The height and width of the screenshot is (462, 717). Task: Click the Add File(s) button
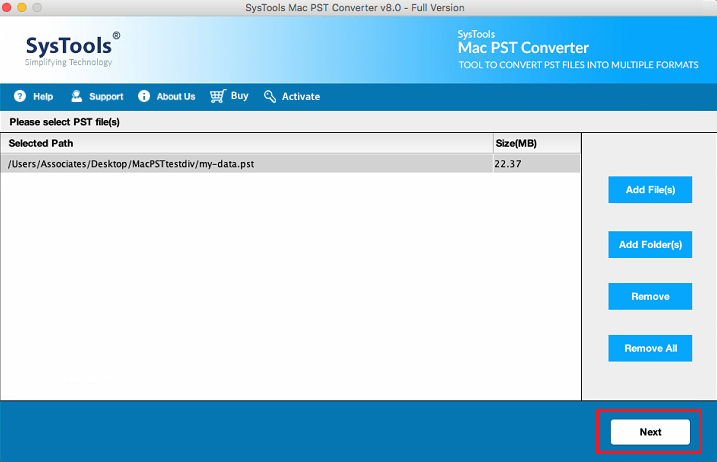click(650, 189)
